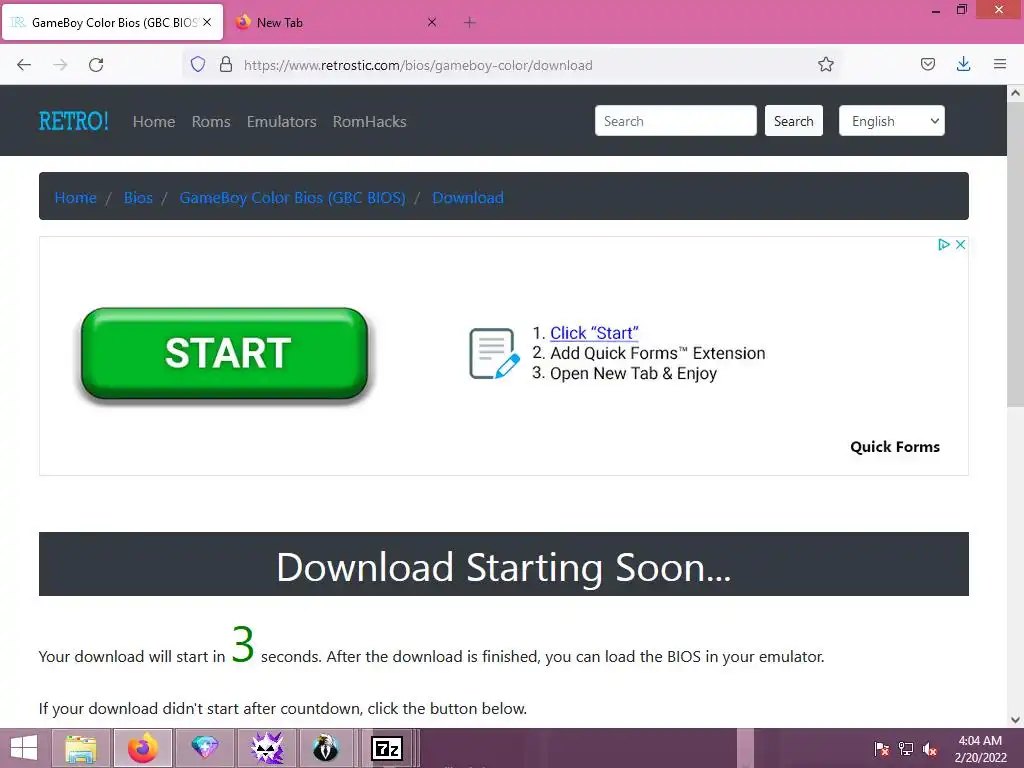
Task: Save page to Pocket
Action: [x=928, y=64]
